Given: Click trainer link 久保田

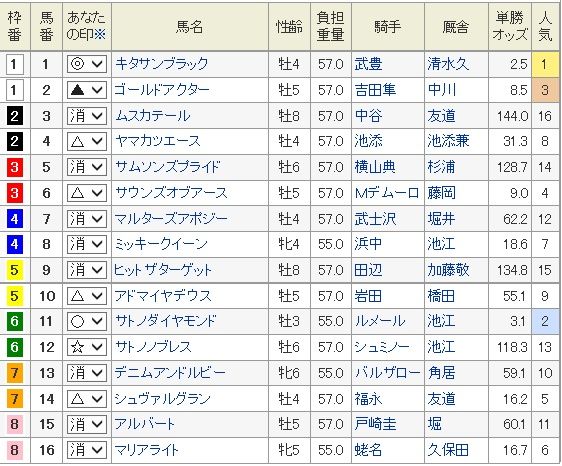Looking at the screenshot, I should 448,450.
